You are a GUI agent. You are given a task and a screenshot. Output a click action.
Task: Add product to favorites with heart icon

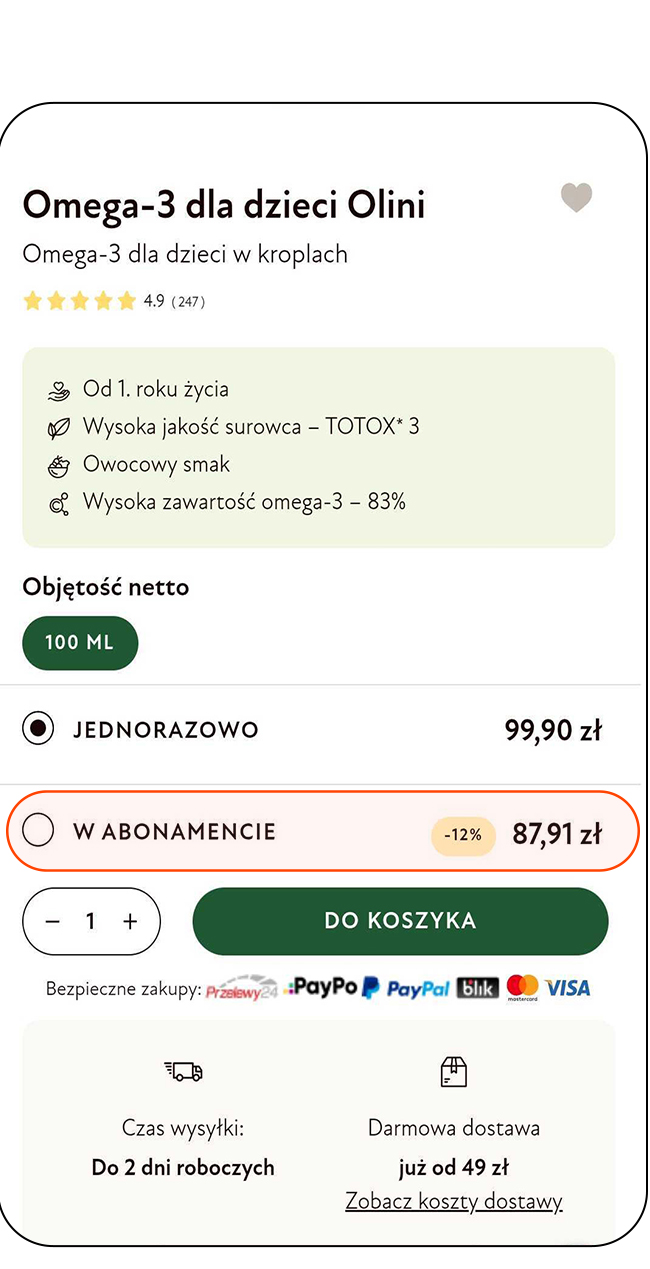click(x=576, y=197)
